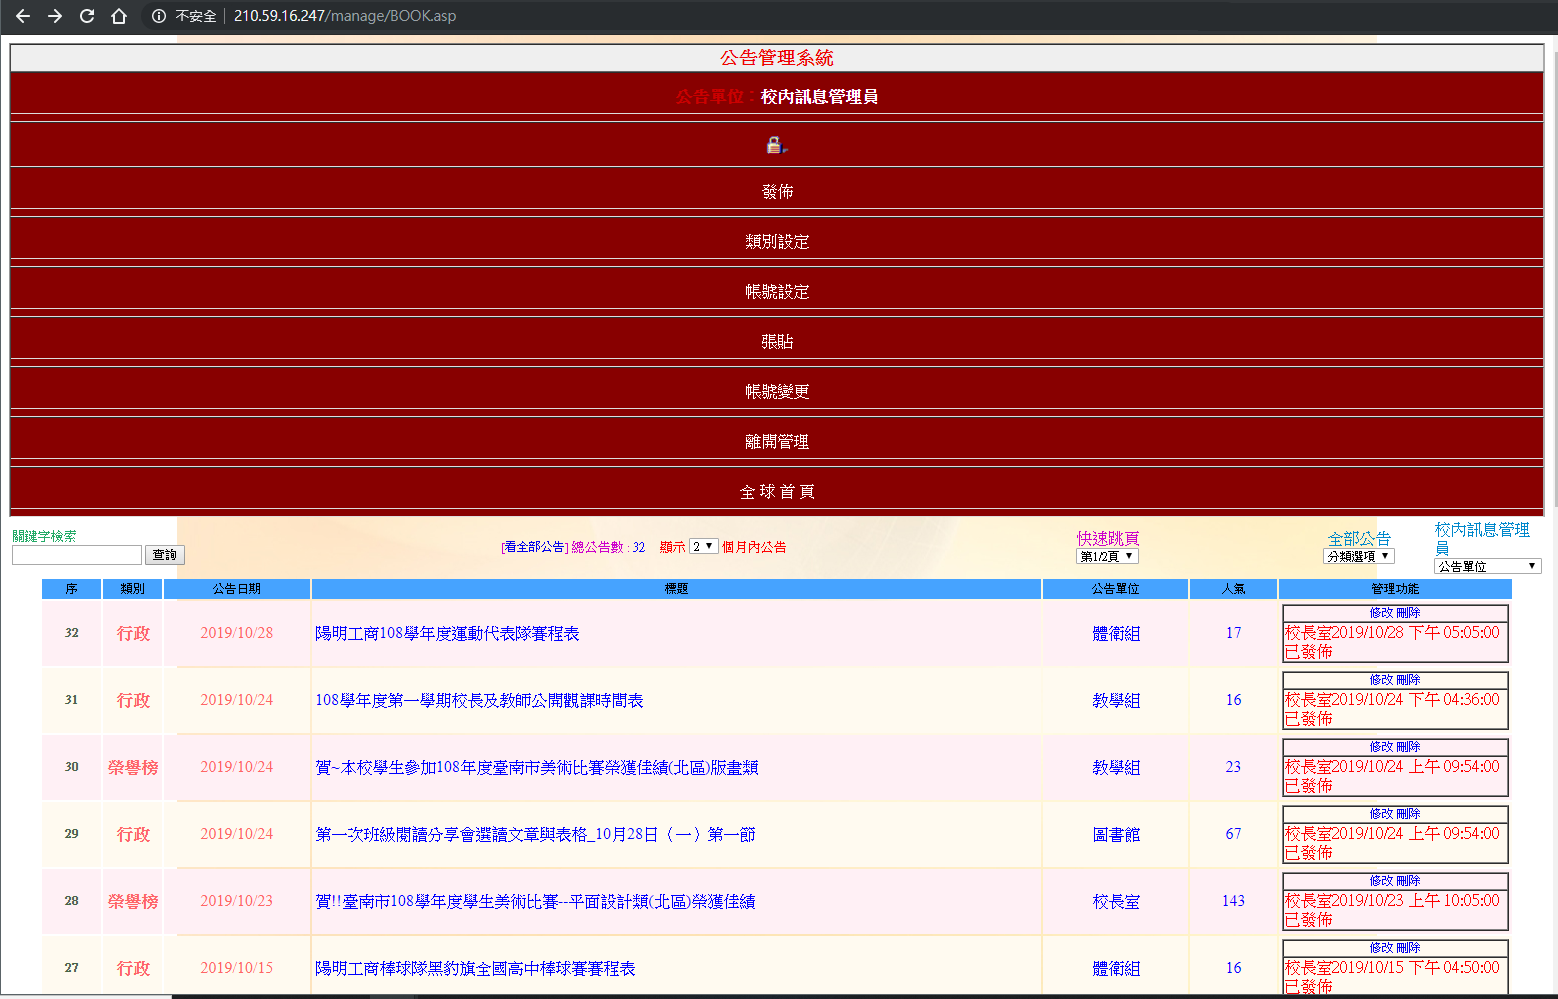The height and width of the screenshot is (999, 1558).
Task: Click popularity count 23
Action: pyautogui.click(x=1233, y=767)
